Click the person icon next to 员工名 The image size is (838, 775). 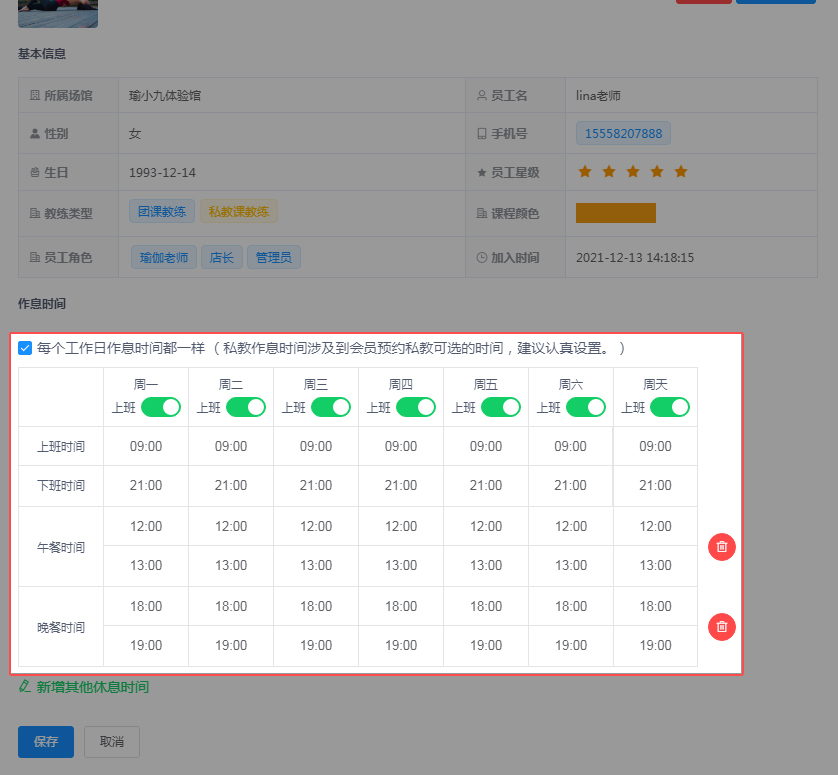(x=481, y=93)
